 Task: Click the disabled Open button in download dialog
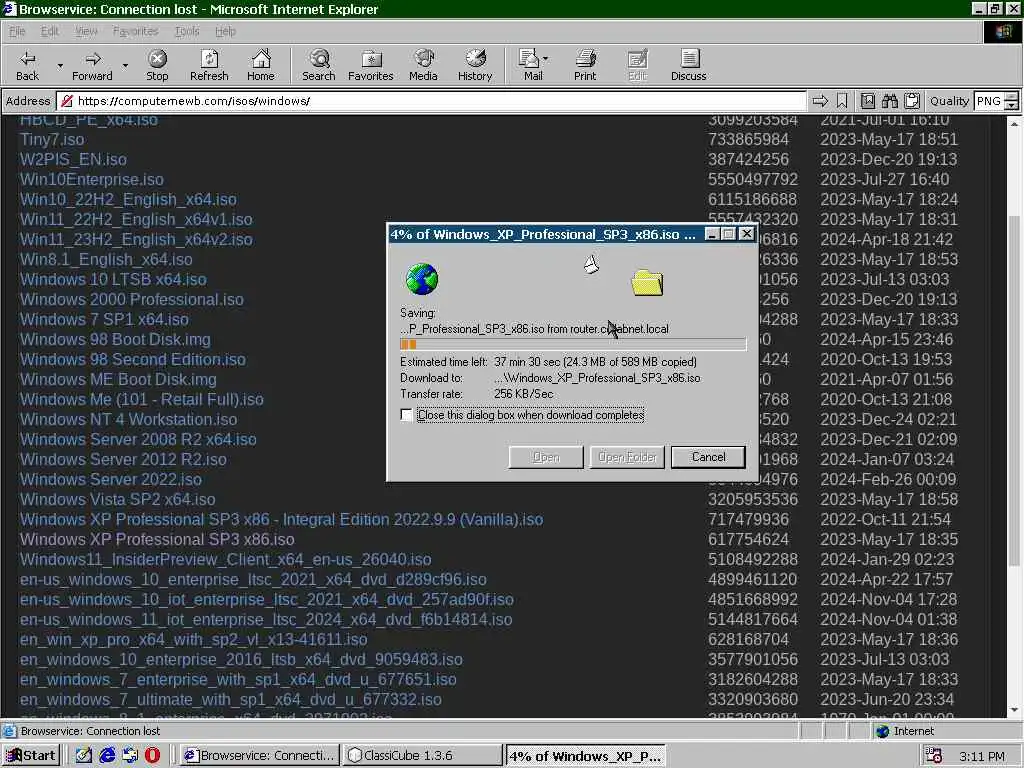[546, 457]
